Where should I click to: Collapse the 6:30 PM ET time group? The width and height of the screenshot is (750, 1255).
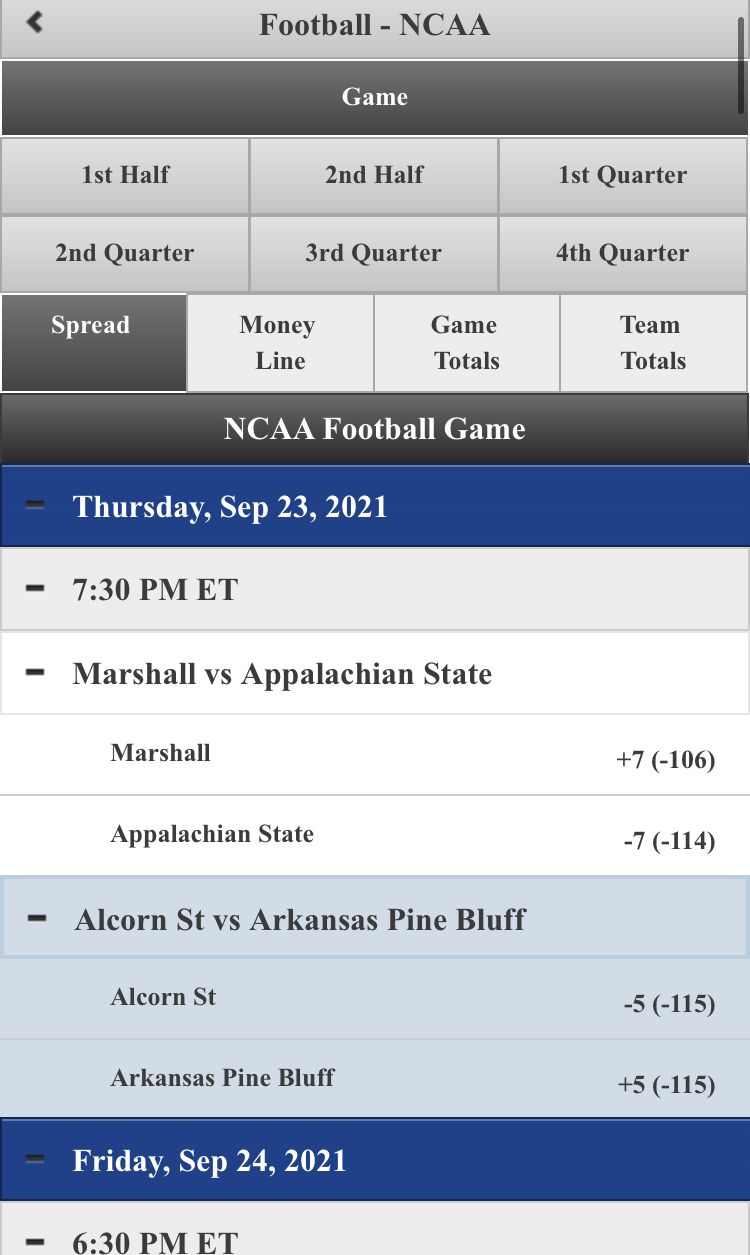coord(36,1242)
